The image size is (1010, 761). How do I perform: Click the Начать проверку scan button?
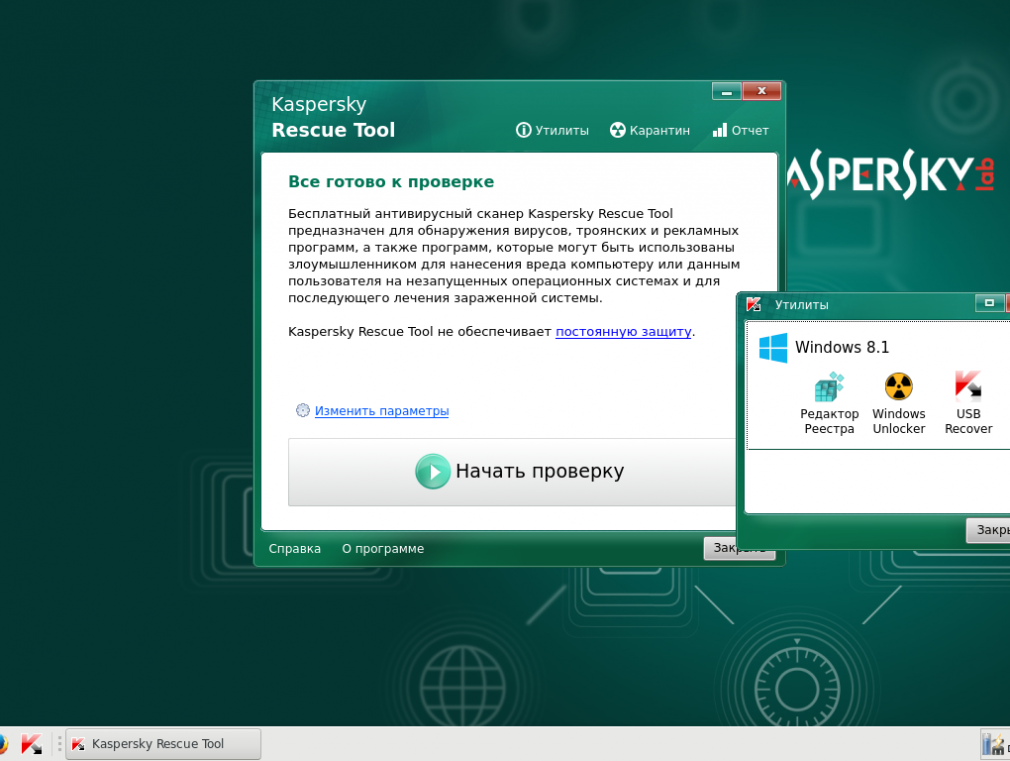(512, 472)
